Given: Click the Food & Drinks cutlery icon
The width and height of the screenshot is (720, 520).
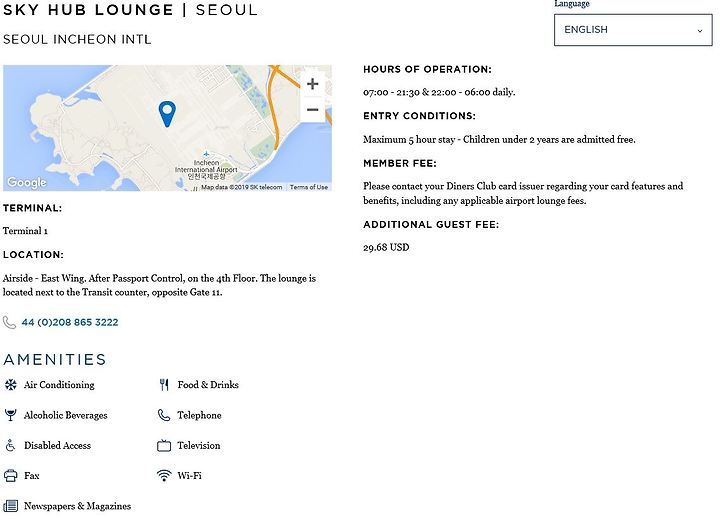Looking at the screenshot, I should click(x=164, y=384).
